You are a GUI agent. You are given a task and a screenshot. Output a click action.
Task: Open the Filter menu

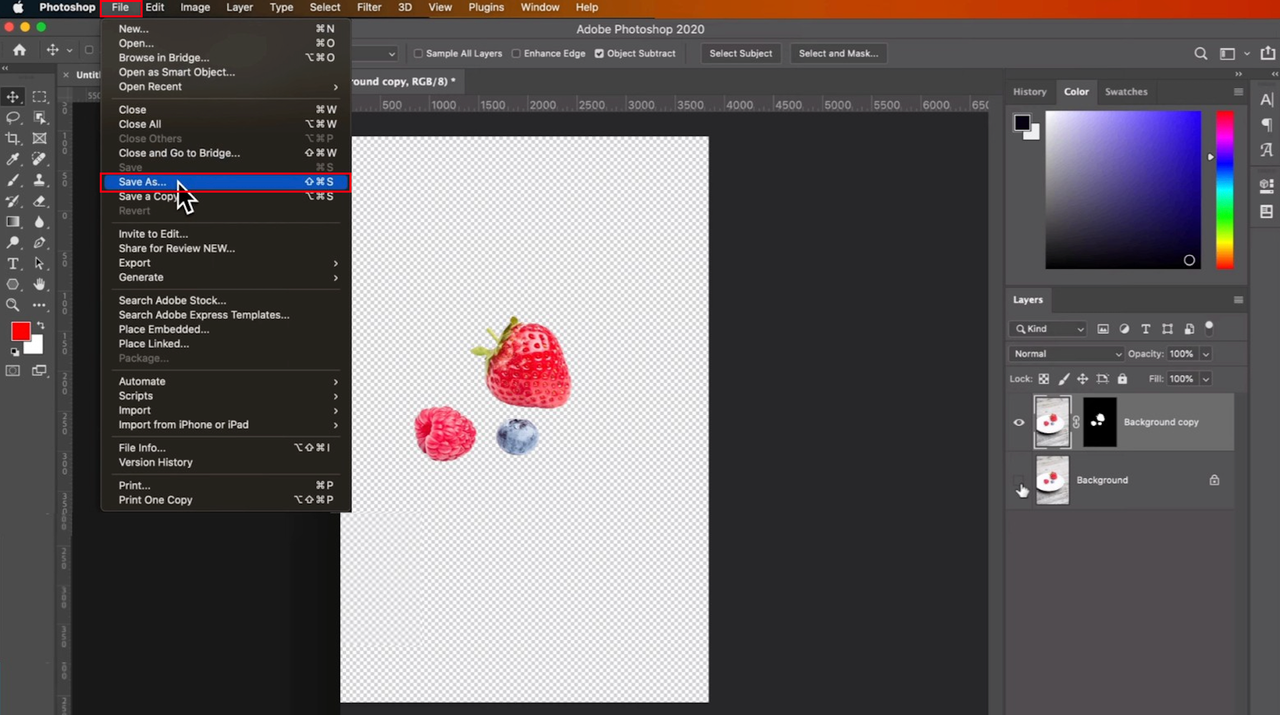(x=369, y=7)
